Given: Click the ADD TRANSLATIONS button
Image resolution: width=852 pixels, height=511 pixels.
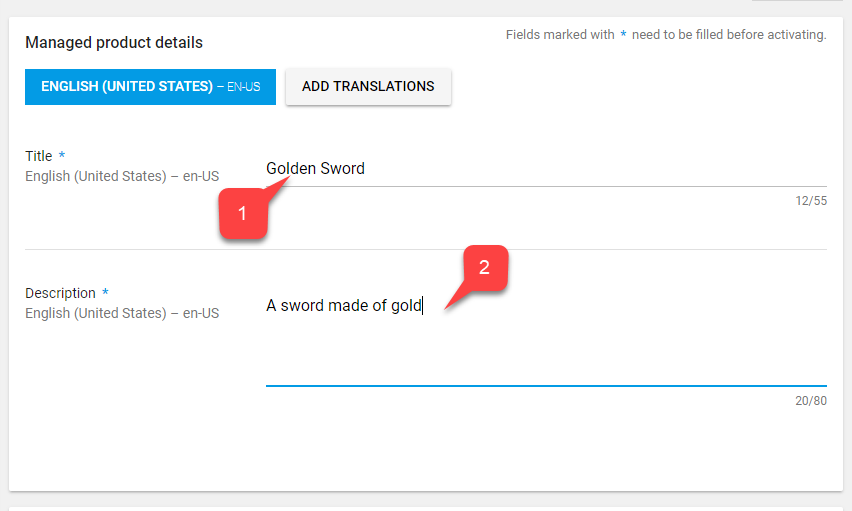Looking at the screenshot, I should point(368,86).
